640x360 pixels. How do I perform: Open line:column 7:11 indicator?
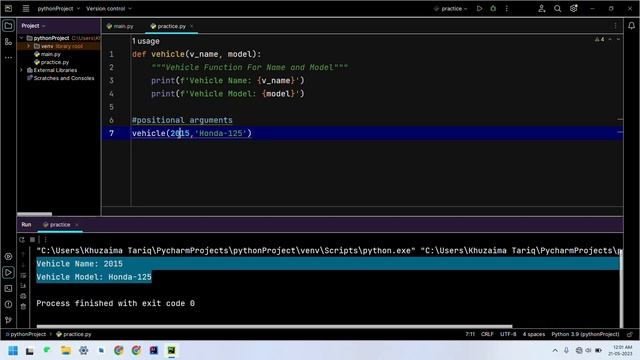470,334
